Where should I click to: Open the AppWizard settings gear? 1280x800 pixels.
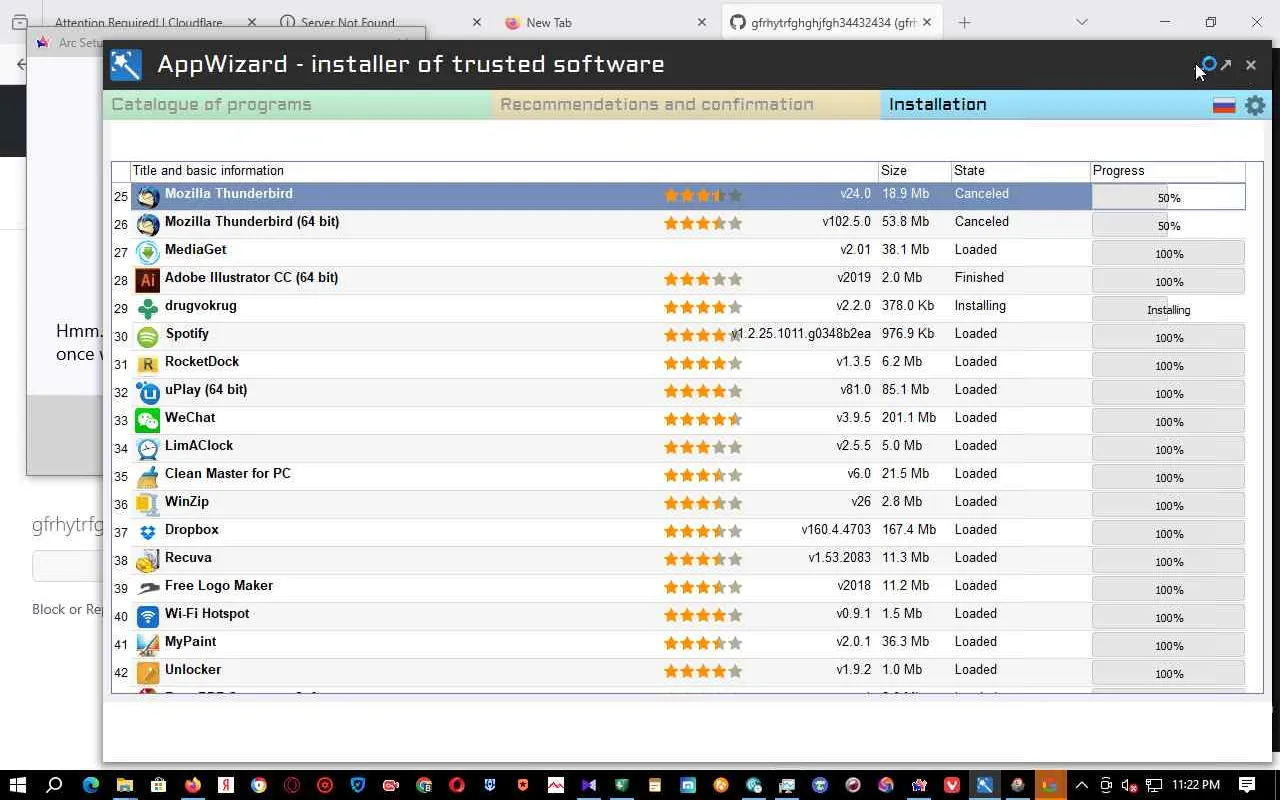point(1255,105)
